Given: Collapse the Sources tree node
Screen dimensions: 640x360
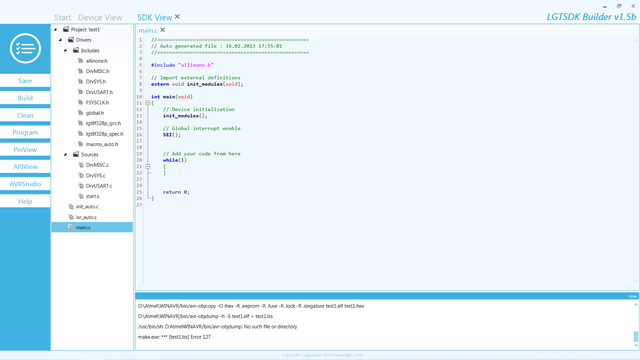Looking at the screenshot, I should (x=65, y=155).
